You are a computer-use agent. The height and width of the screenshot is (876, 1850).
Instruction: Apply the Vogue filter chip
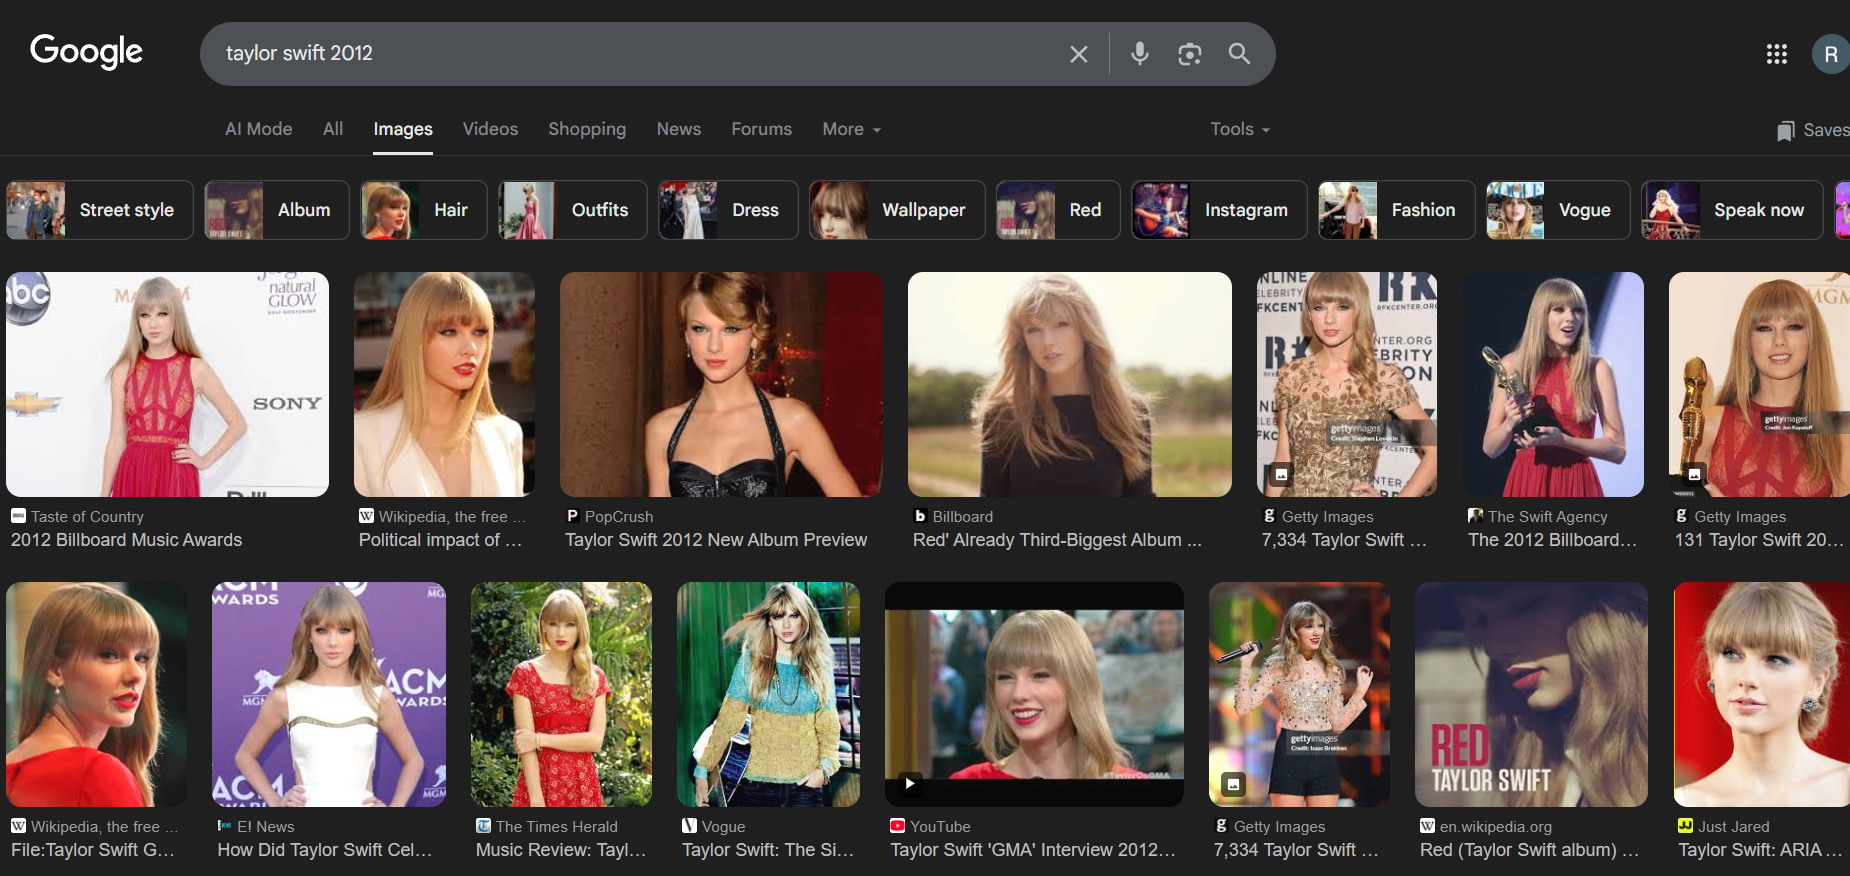coord(1557,210)
